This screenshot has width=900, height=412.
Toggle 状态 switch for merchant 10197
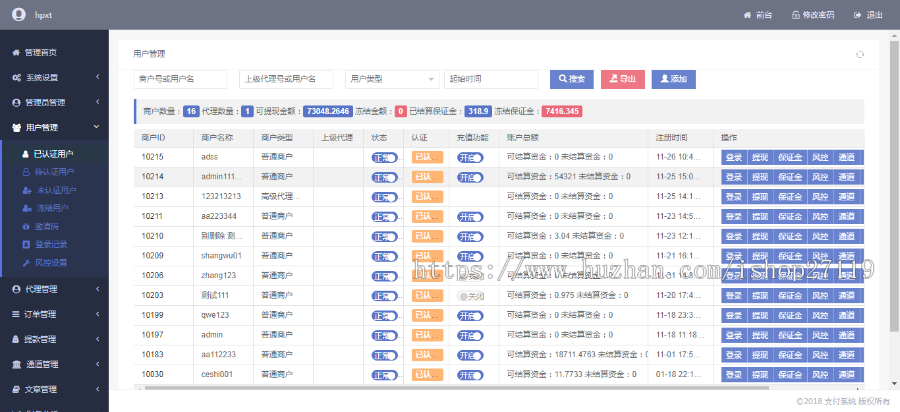point(385,336)
